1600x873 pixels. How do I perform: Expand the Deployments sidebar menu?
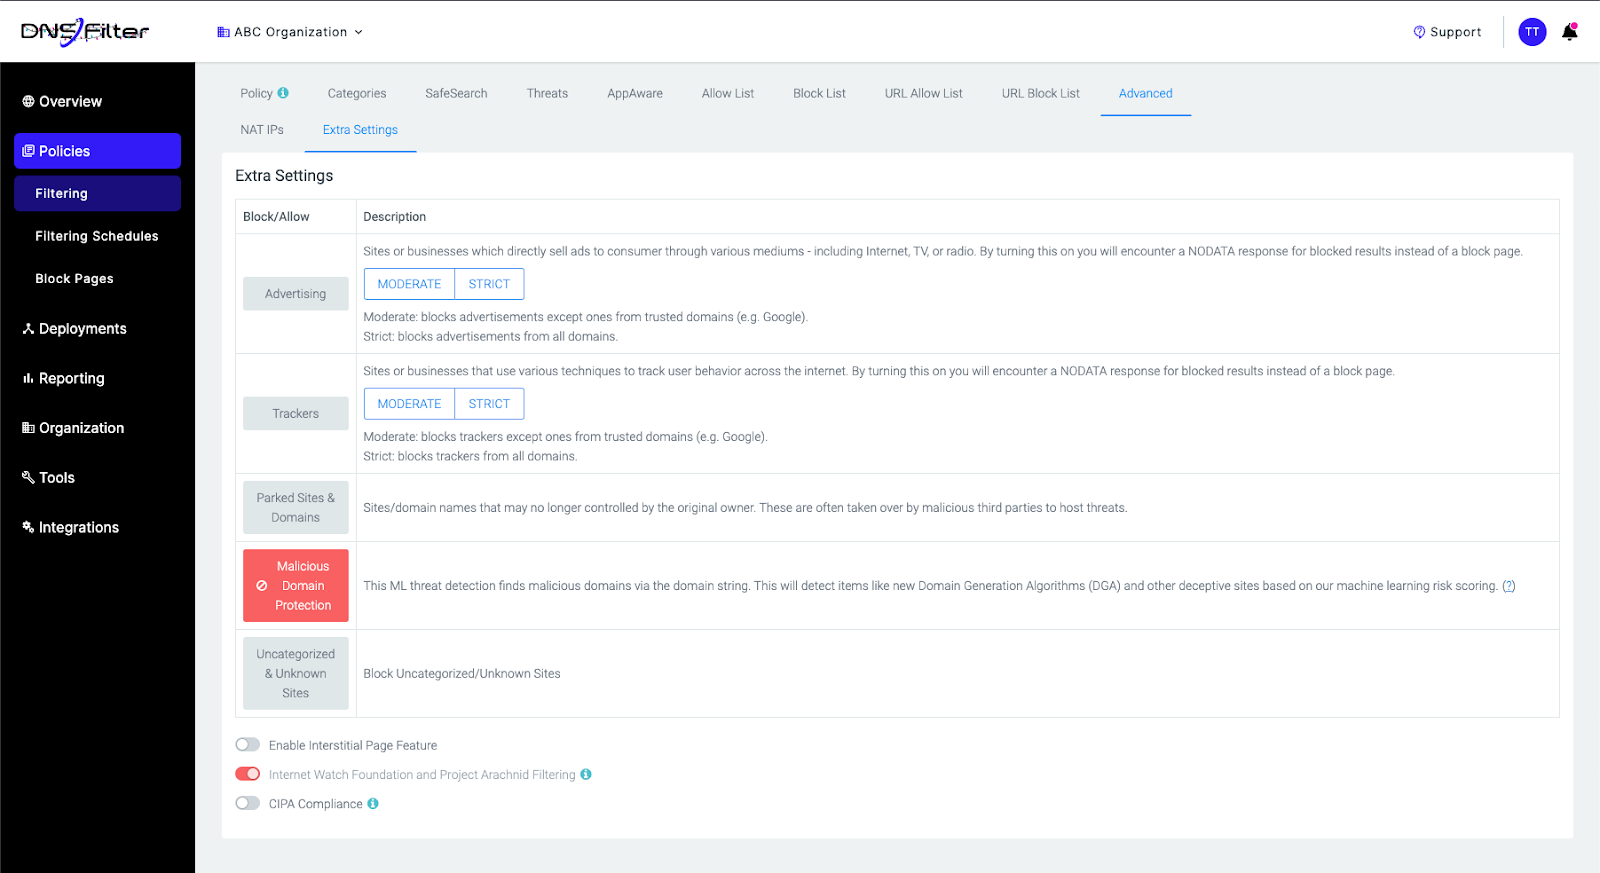[82, 329]
